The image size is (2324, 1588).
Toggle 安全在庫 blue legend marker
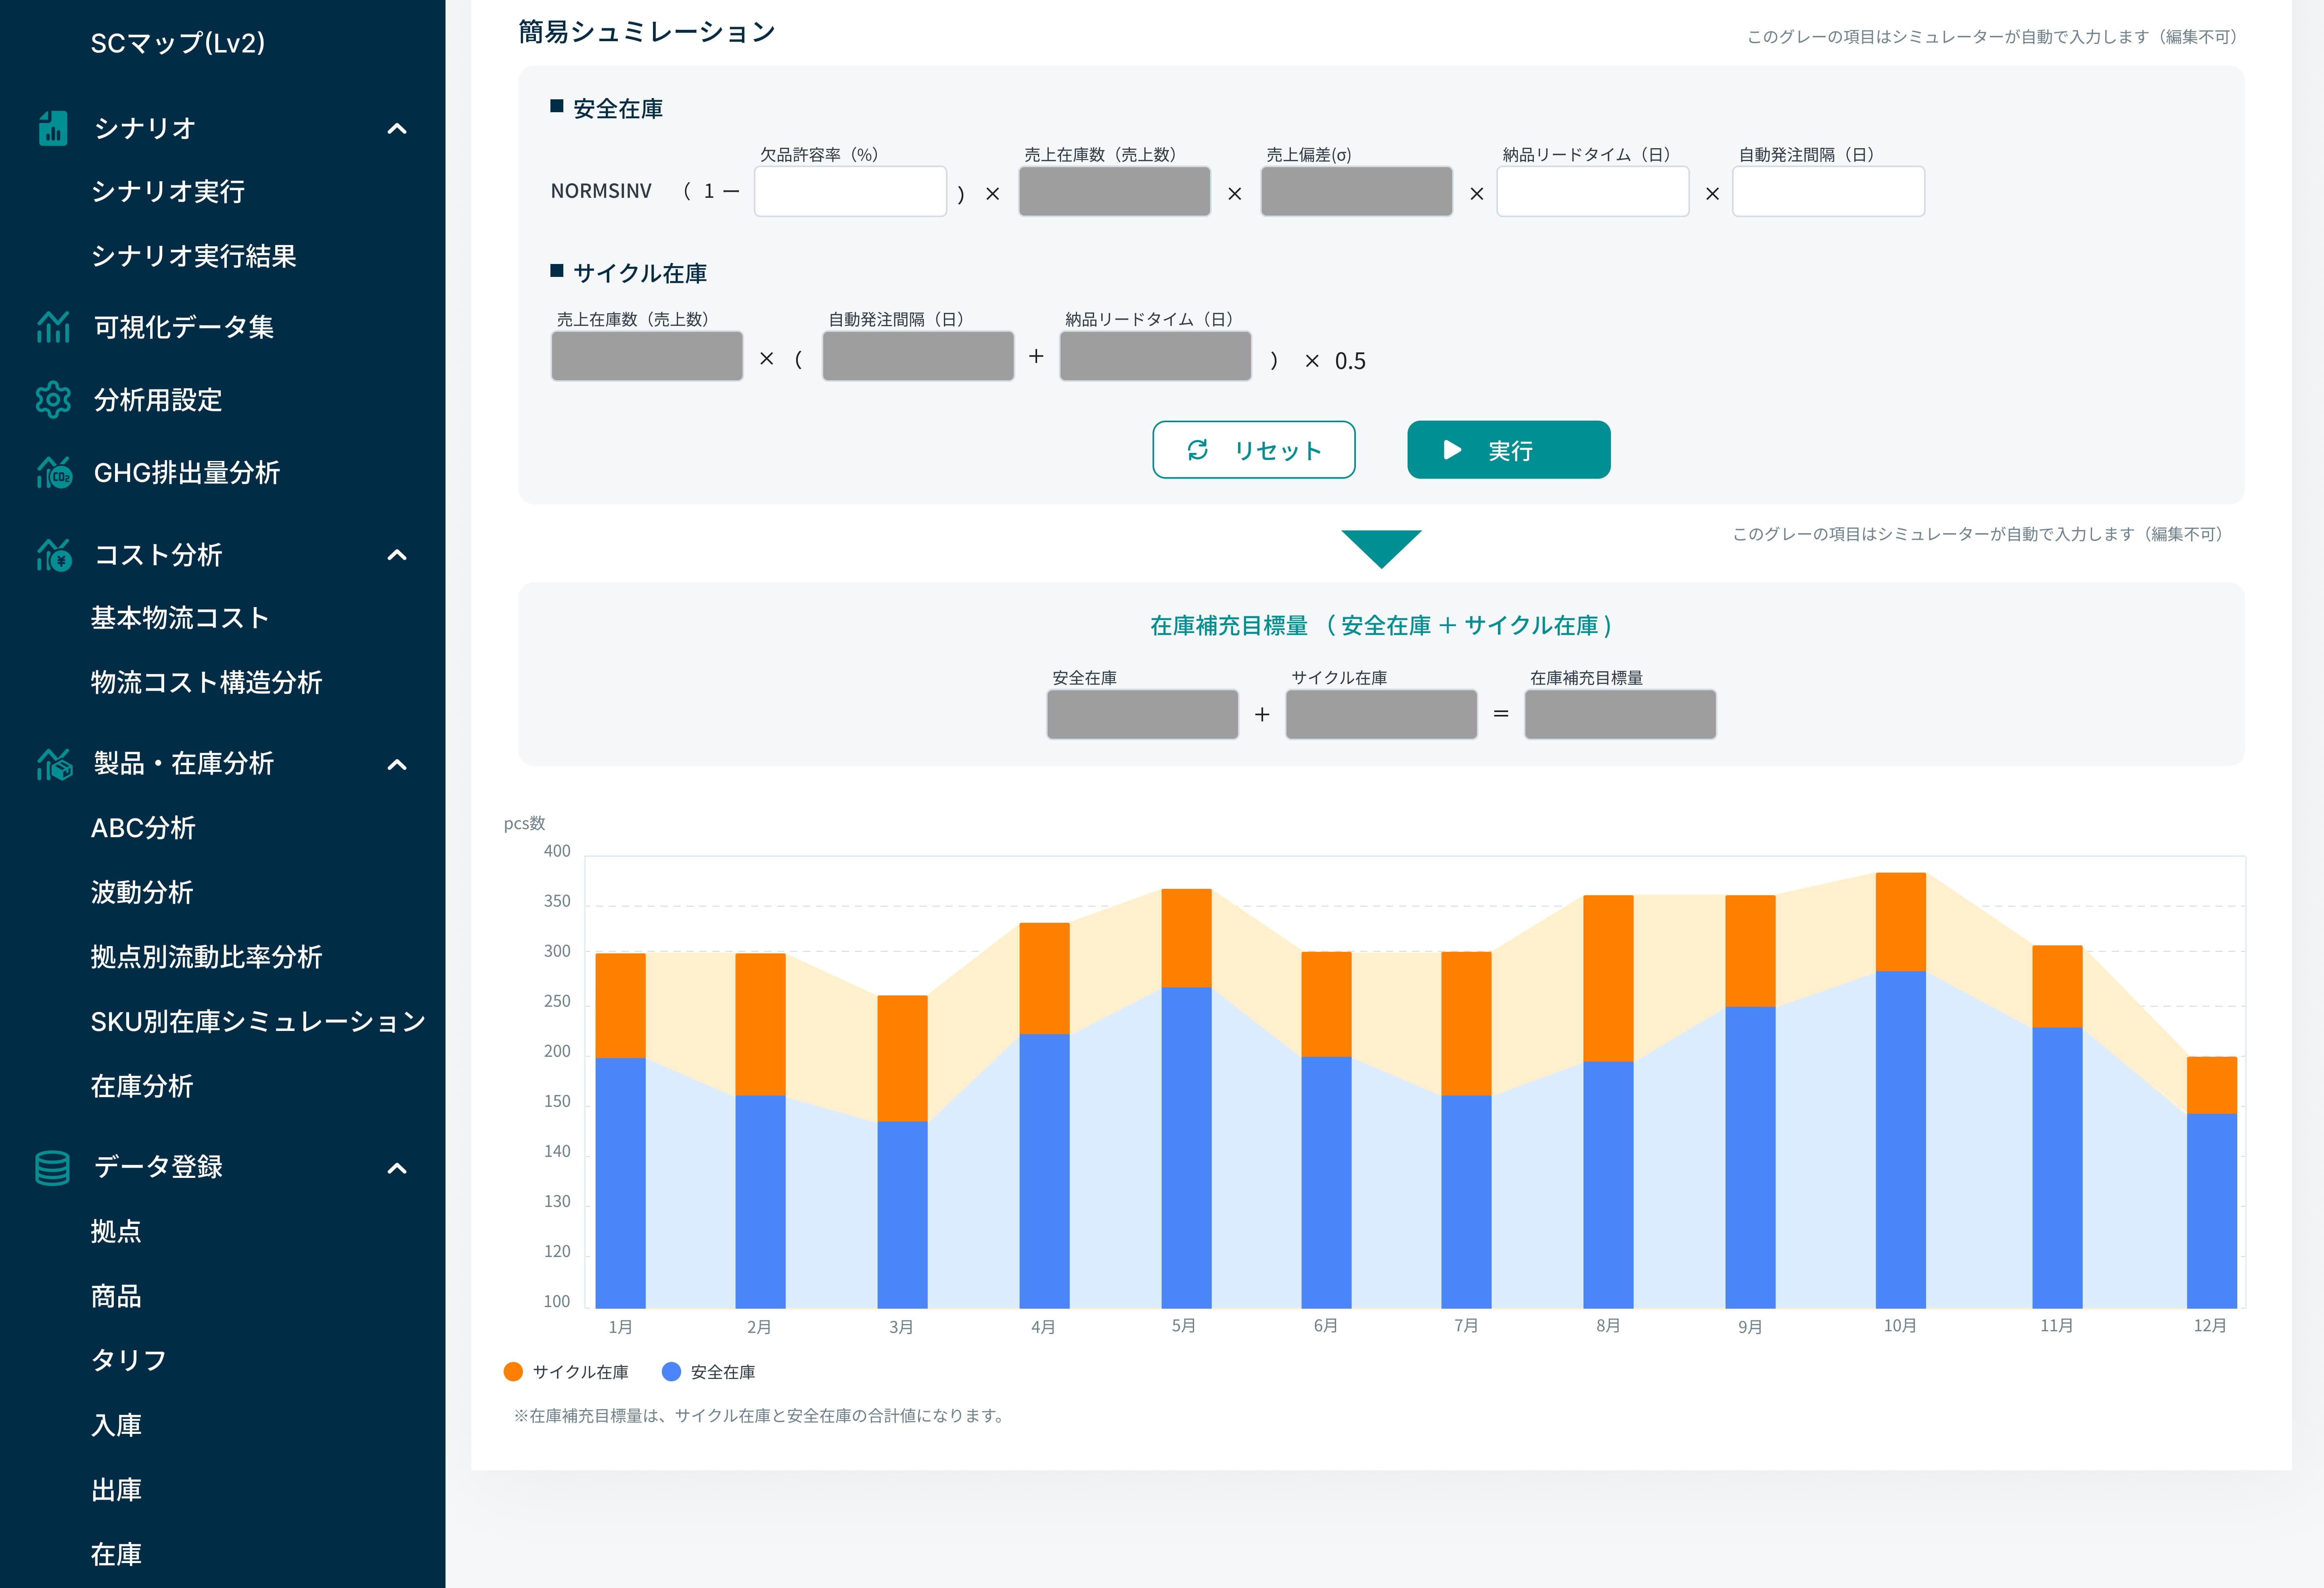671,1372
